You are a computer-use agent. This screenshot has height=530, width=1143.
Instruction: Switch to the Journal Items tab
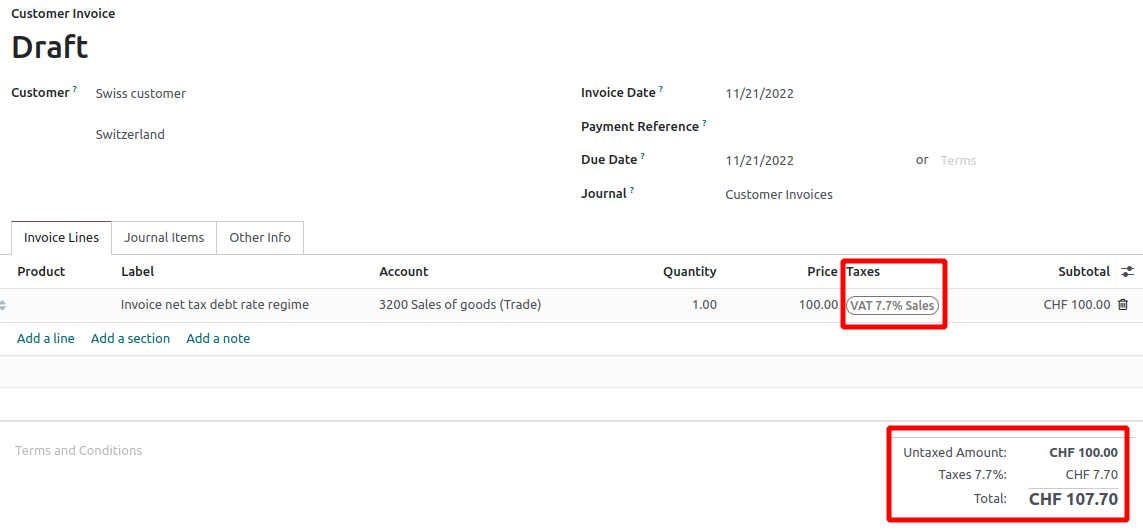click(164, 238)
